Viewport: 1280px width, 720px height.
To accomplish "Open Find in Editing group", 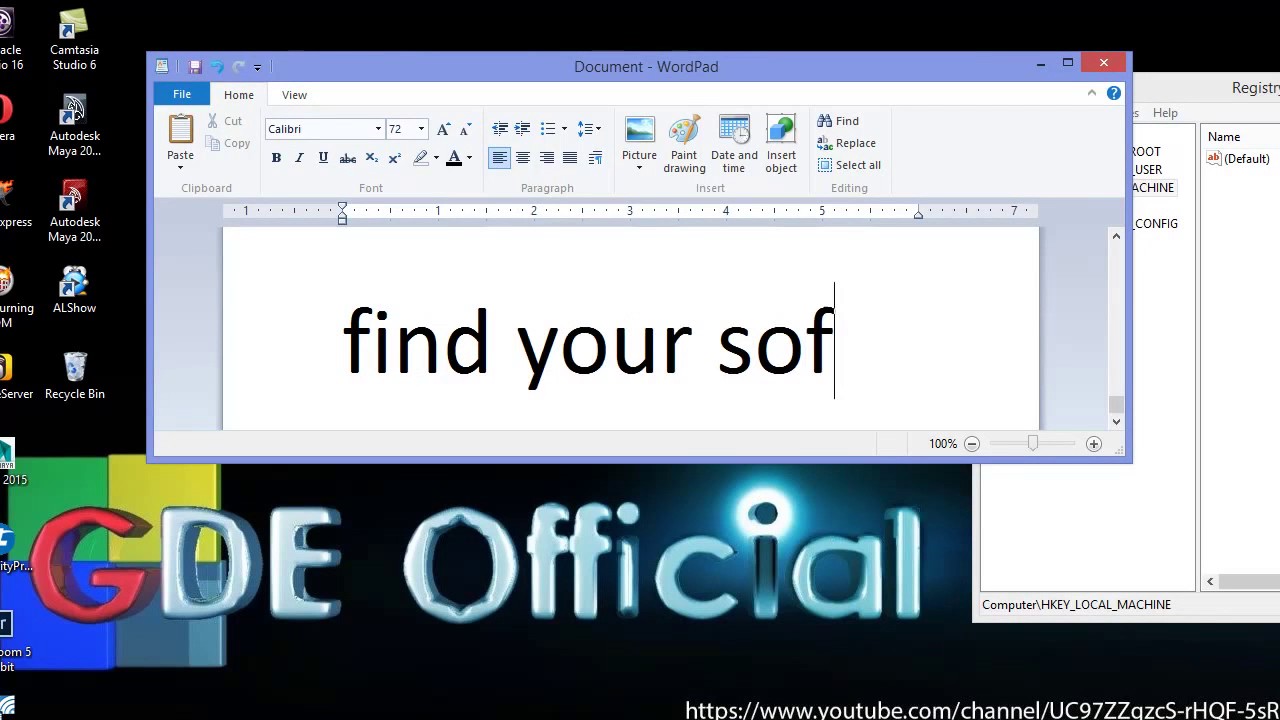I will pyautogui.click(x=838, y=121).
